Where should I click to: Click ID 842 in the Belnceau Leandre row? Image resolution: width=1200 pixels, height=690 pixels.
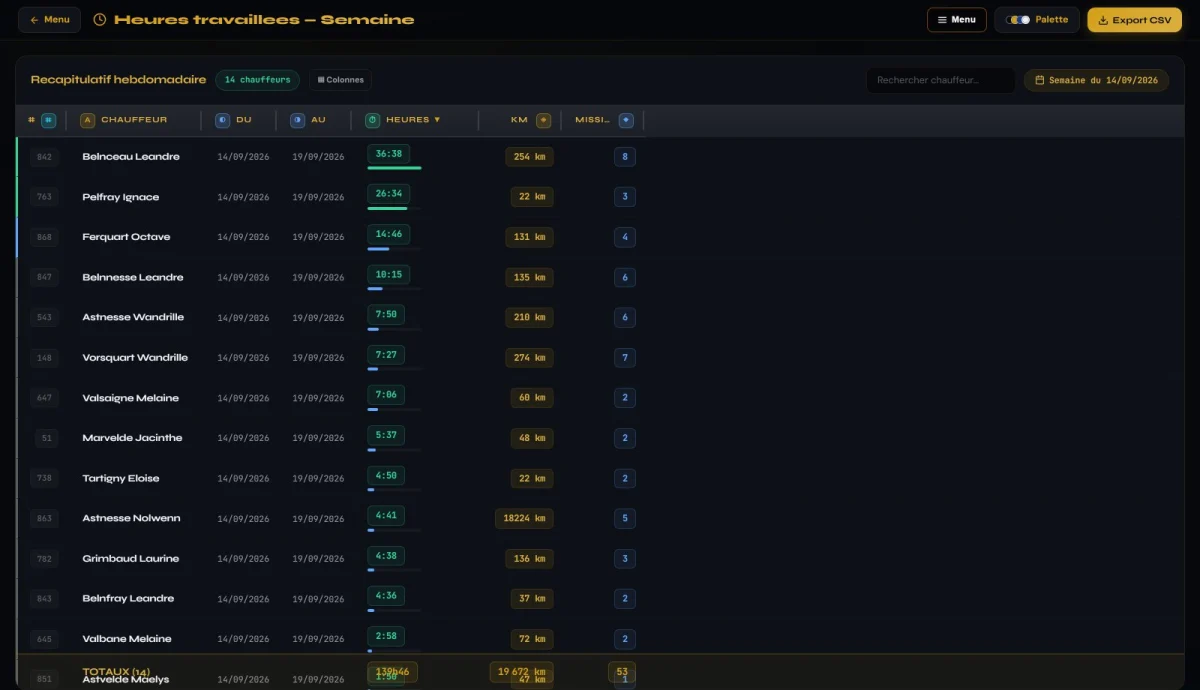coord(44,157)
